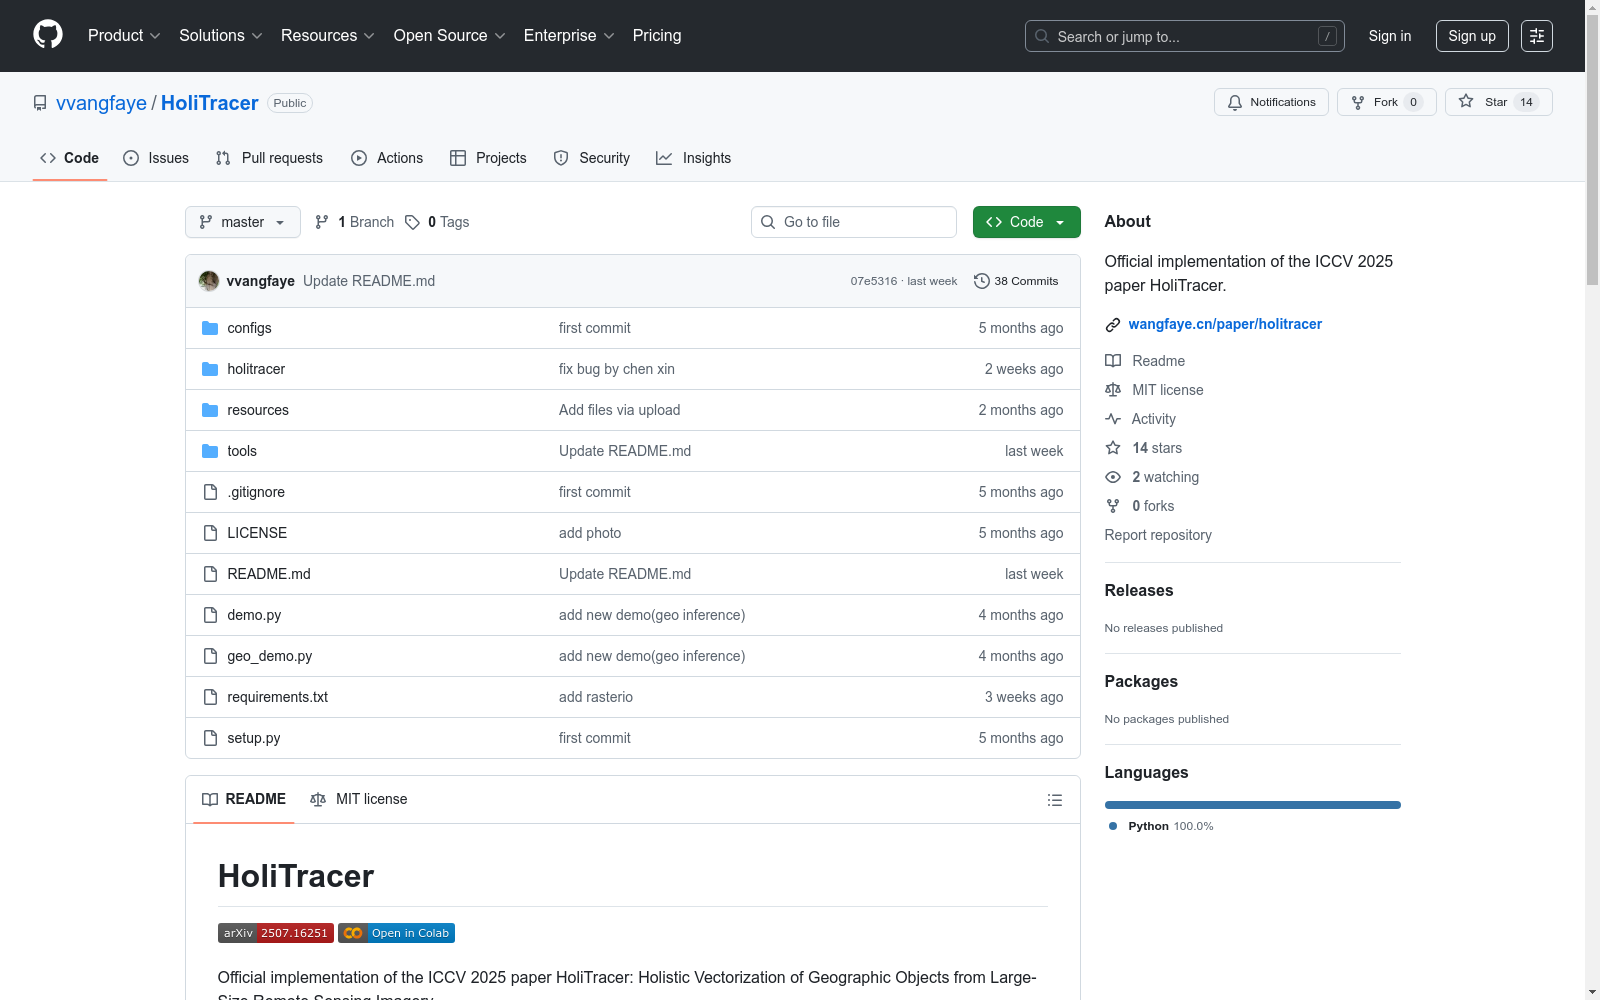Open the green Code dropdown button
The height and width of the screenshot is (1000, 1600).
[x=1027, y=222]
